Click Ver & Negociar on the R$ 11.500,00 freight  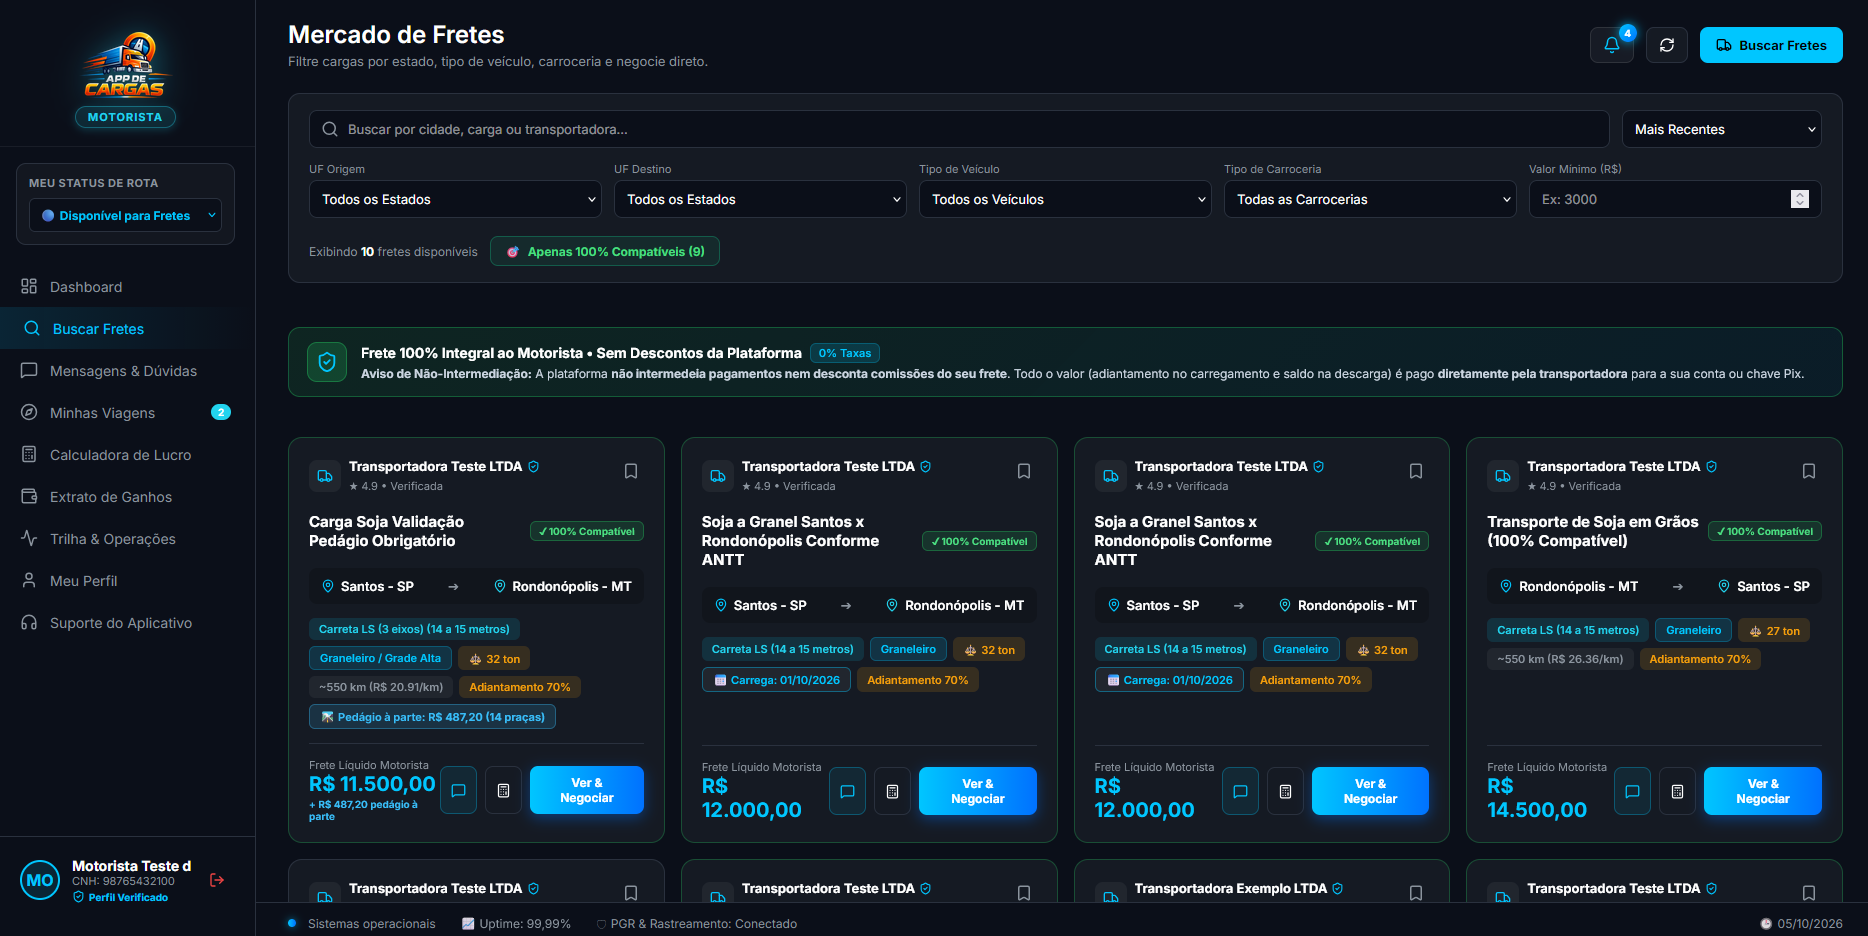[587, 790]
